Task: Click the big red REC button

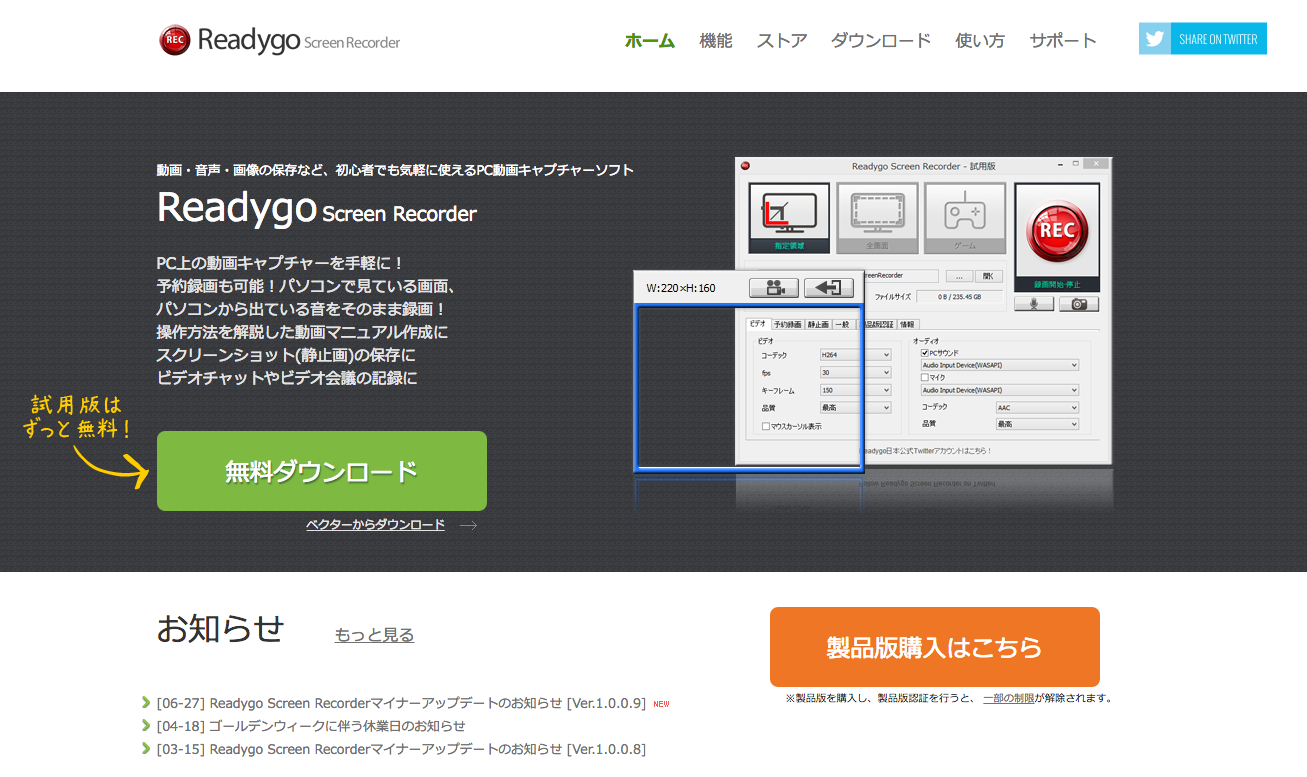Action: pos(1057,231)
